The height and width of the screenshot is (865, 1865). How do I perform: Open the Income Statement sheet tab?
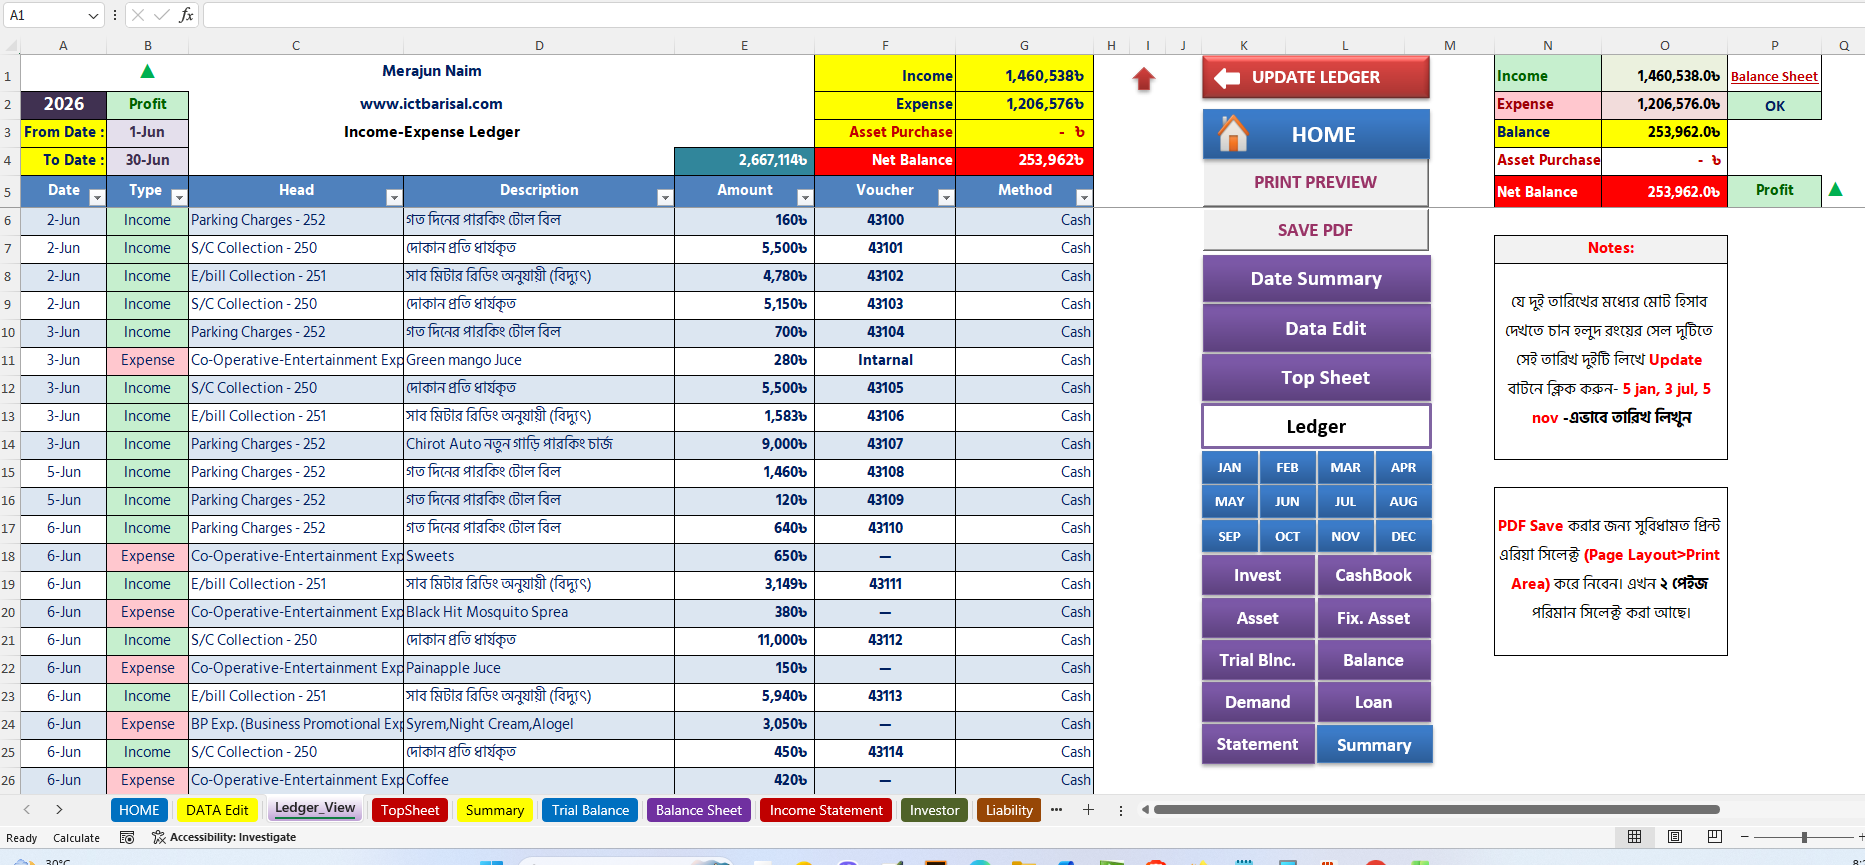tap(826, 810)
